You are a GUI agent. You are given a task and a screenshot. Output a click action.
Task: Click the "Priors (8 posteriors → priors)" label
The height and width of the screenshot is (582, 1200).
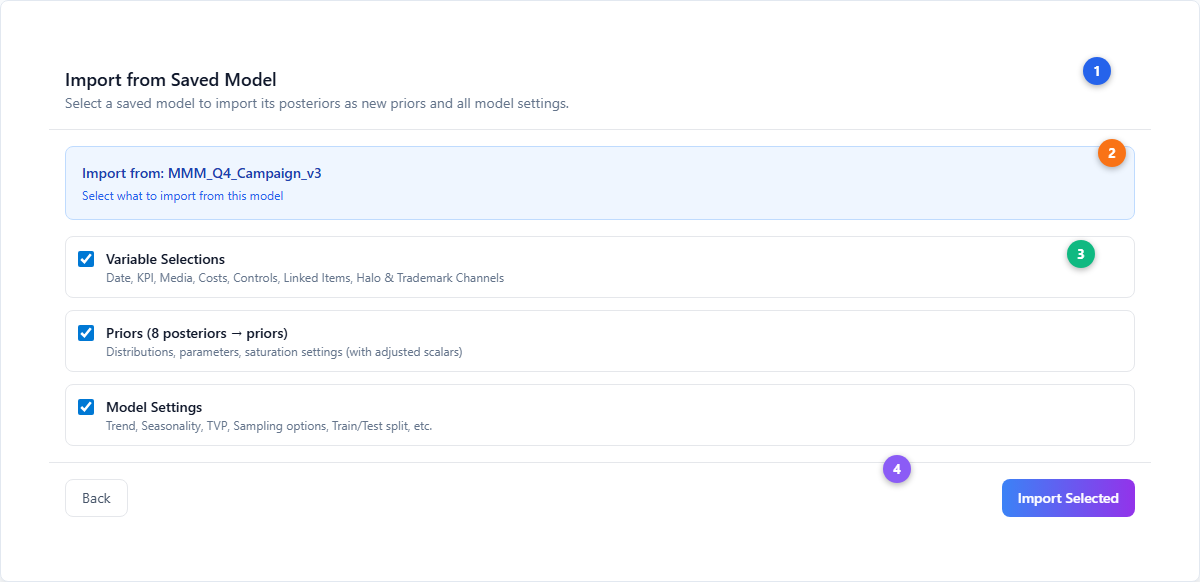point(197,333)
